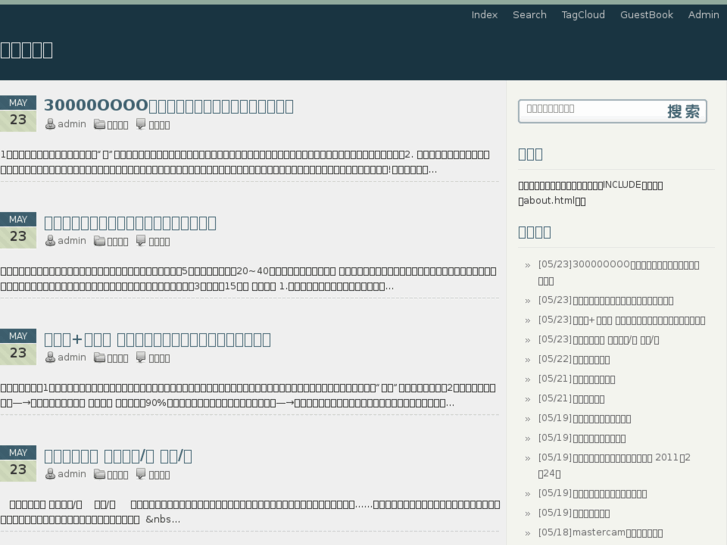Viewport: 727px width, 545px height.
Task: Open sidebar recent post [05/23]300000000
Action: pos(619,273)
